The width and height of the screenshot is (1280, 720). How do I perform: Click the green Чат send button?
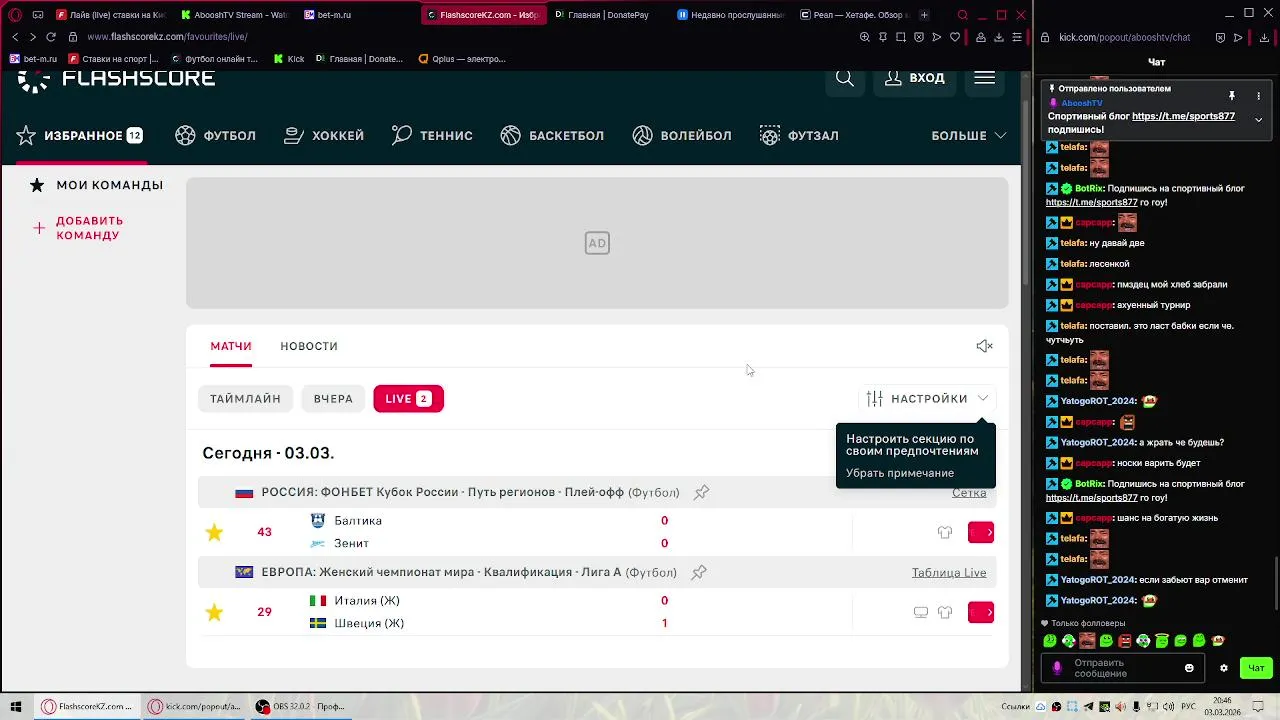click(1256, 668)
